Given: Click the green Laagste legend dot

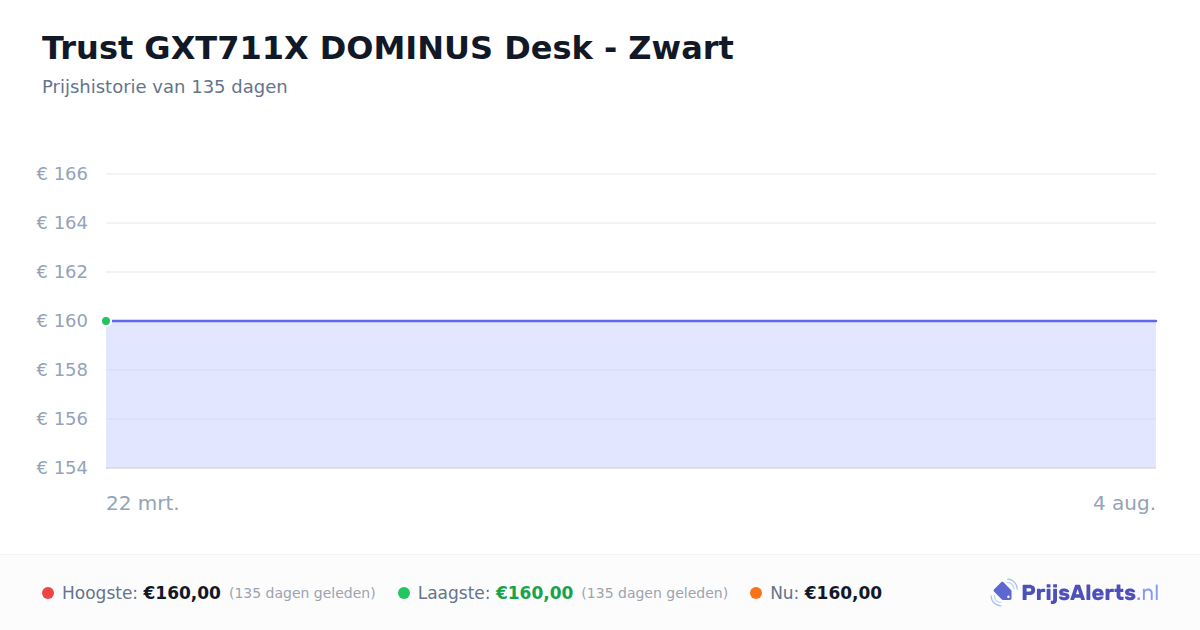Looking at the screenshot, I should point(404,593).
